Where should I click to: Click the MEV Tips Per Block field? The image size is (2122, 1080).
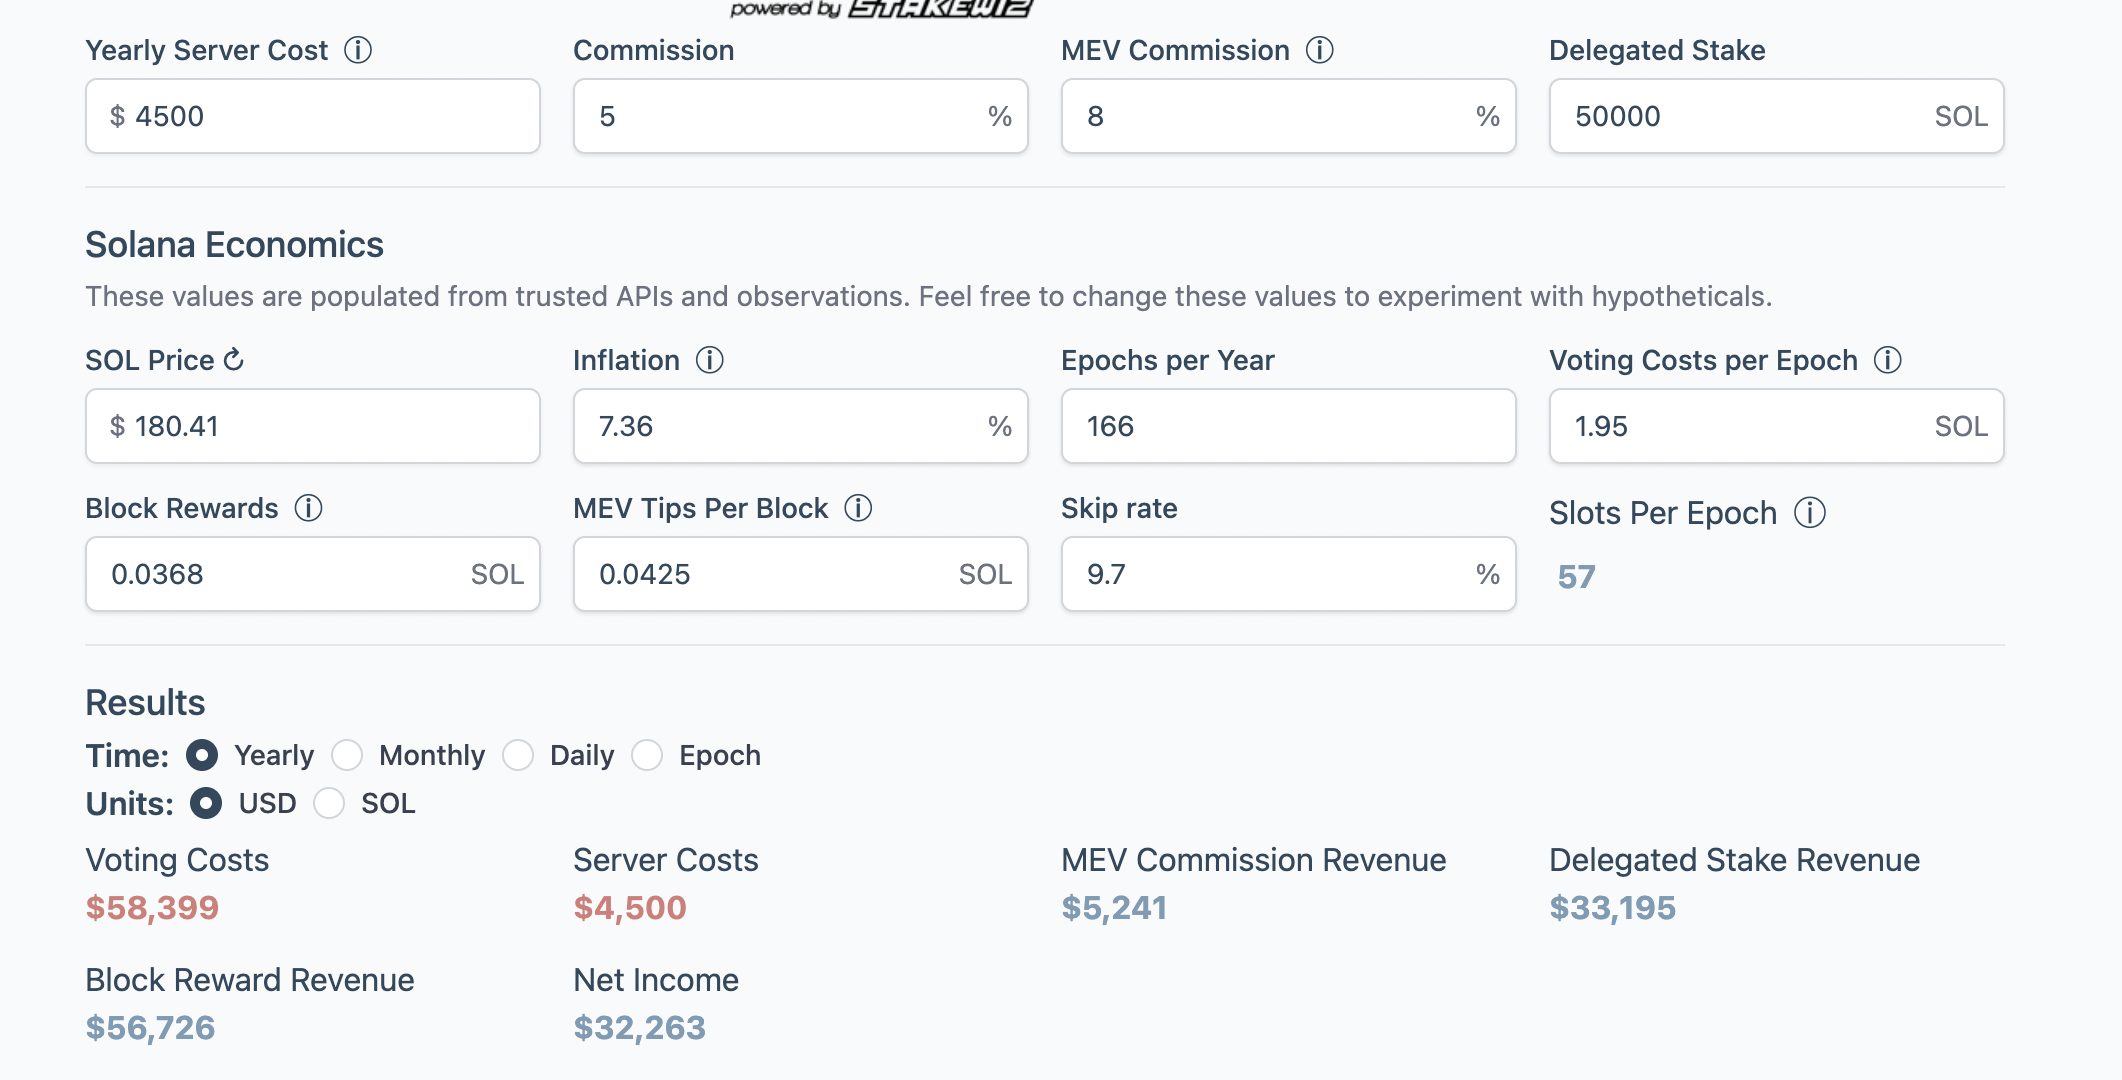[x=801, y=574]
